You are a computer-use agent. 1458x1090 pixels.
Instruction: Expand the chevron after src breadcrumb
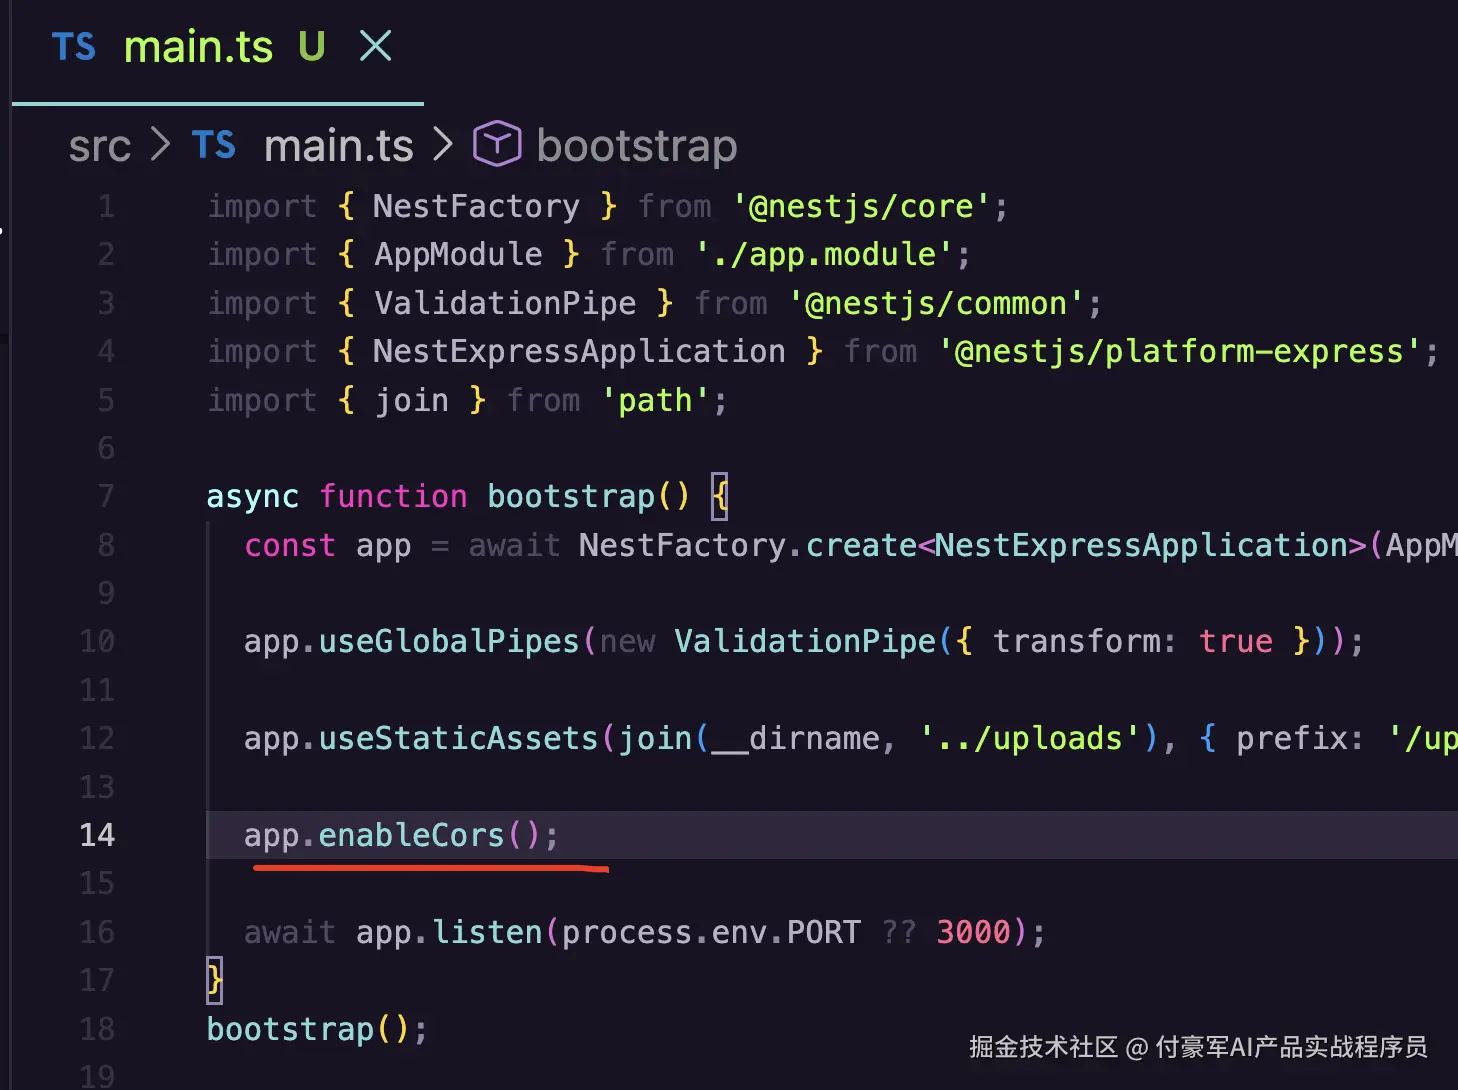pos(160,145)
